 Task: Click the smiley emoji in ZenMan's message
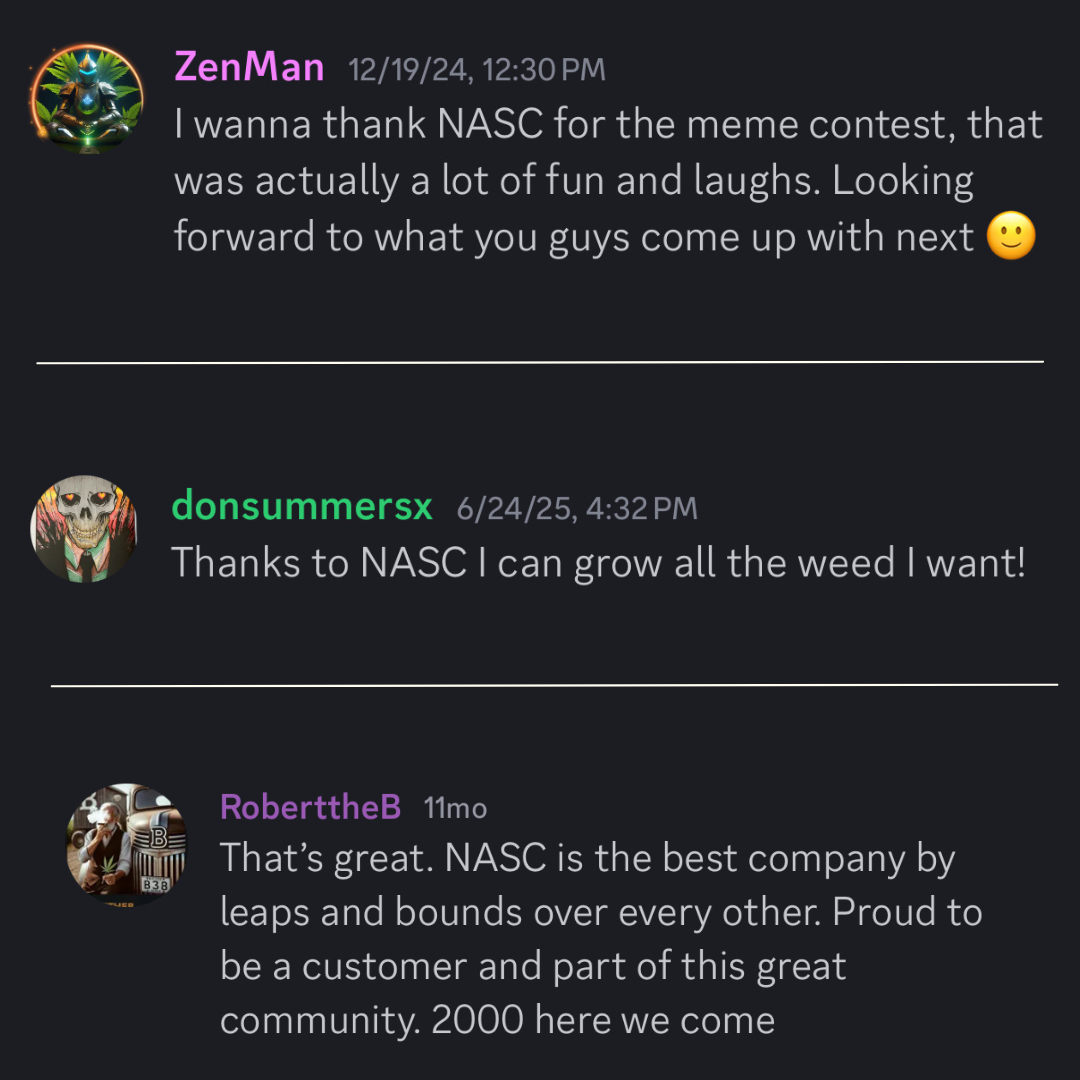coord(1010,236)
